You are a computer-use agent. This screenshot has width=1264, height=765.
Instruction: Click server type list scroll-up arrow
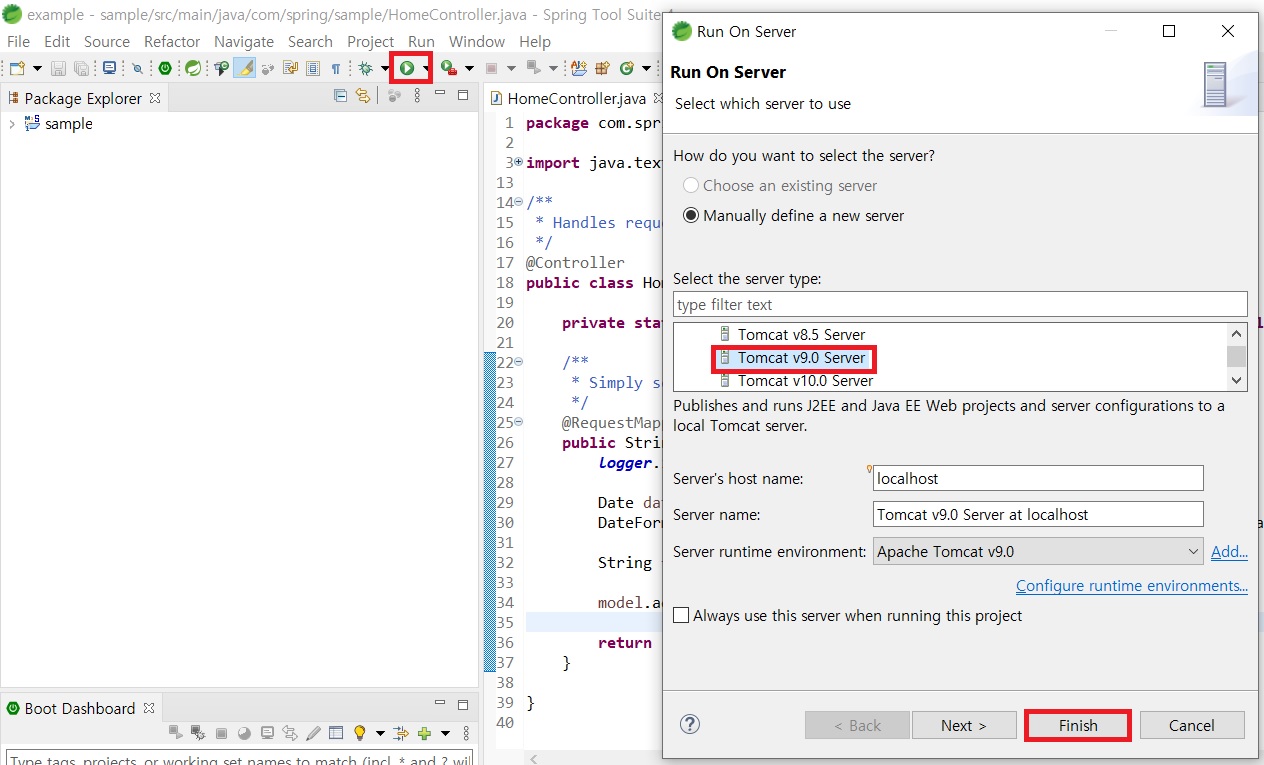click(x=1237, y=334)
